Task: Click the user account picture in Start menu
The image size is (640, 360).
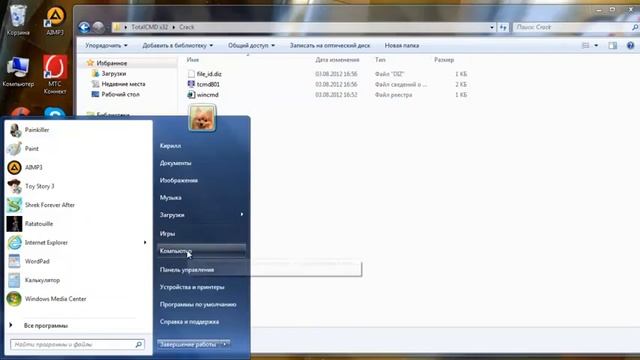Action: (202, 118)
